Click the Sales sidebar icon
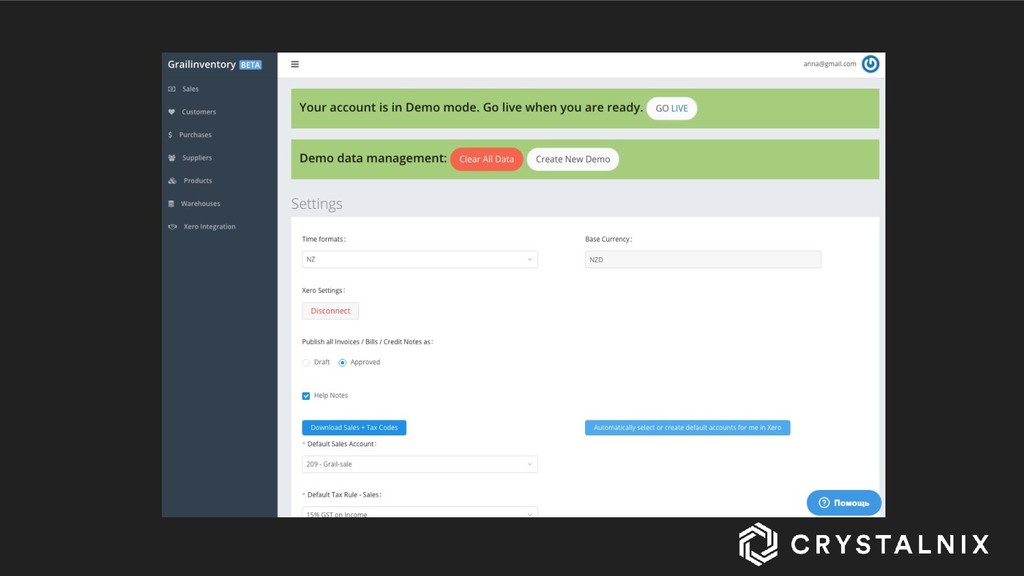 pos(172,89)
